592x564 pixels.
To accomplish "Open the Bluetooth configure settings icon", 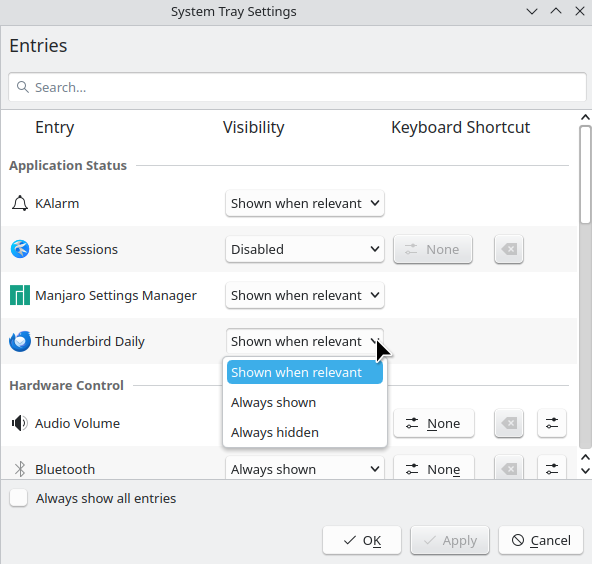I will pyautogui.click(x=552, y=468).
